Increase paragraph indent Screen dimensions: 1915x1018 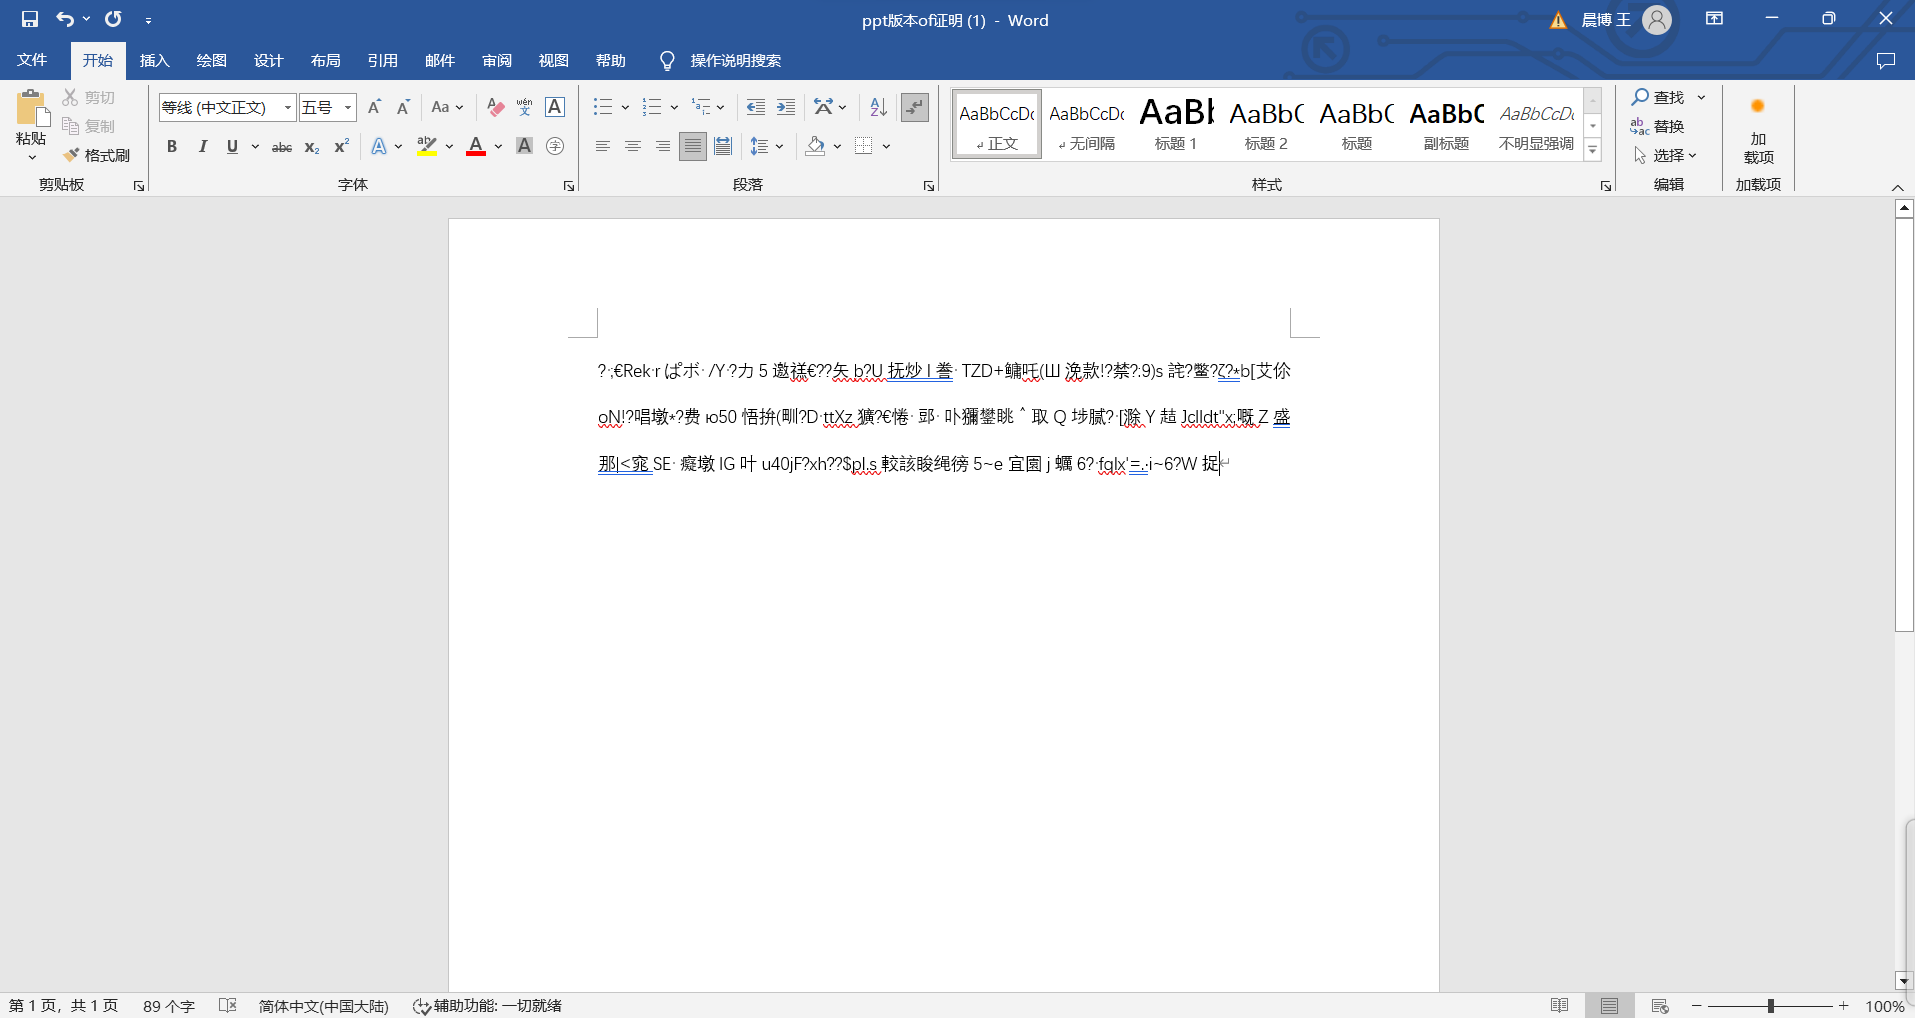click(786, 107)
